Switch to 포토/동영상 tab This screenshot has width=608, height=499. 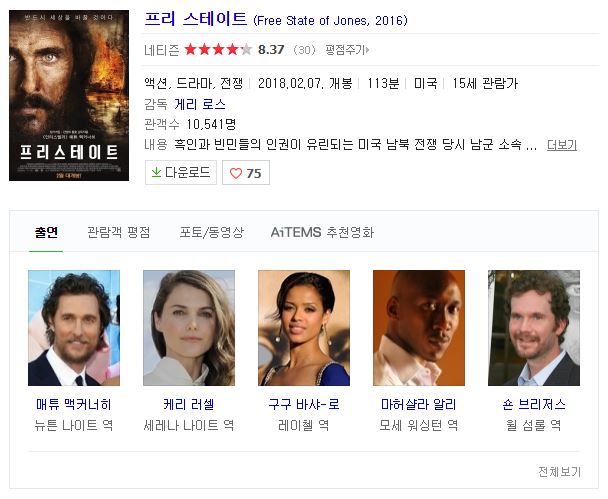[211, 232]
